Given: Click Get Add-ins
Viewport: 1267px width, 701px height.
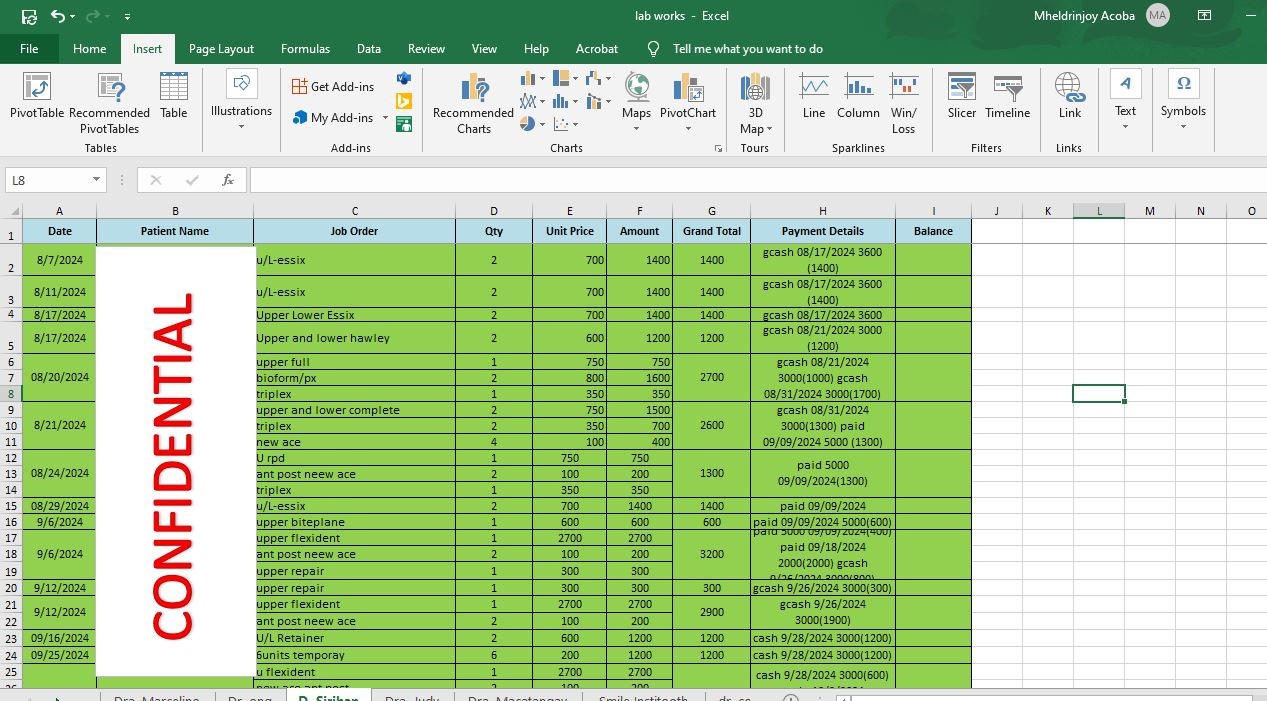Looking at the screenshot, I should [x=333, y=87].
